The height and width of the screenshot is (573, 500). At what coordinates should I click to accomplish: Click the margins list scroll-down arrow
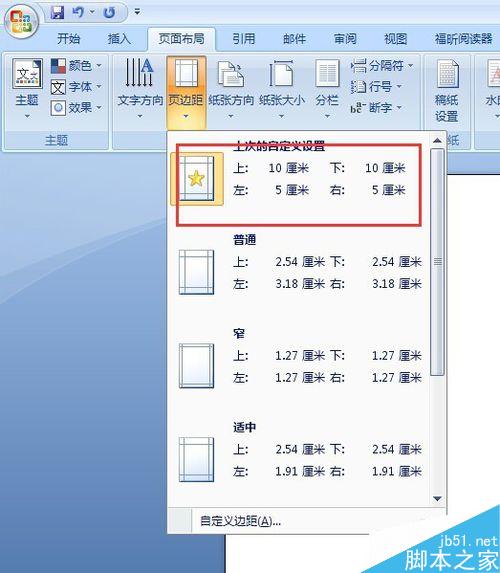[x=437, y=498]
